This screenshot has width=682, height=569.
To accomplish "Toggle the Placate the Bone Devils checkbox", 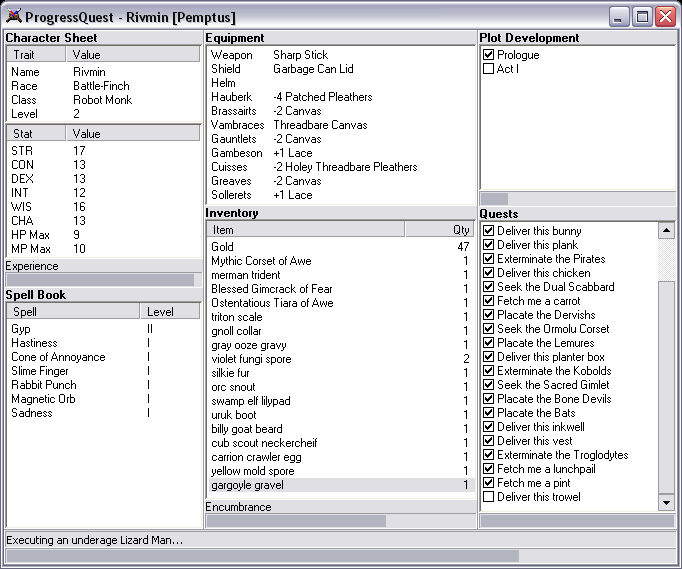I will tap(488, 399).
